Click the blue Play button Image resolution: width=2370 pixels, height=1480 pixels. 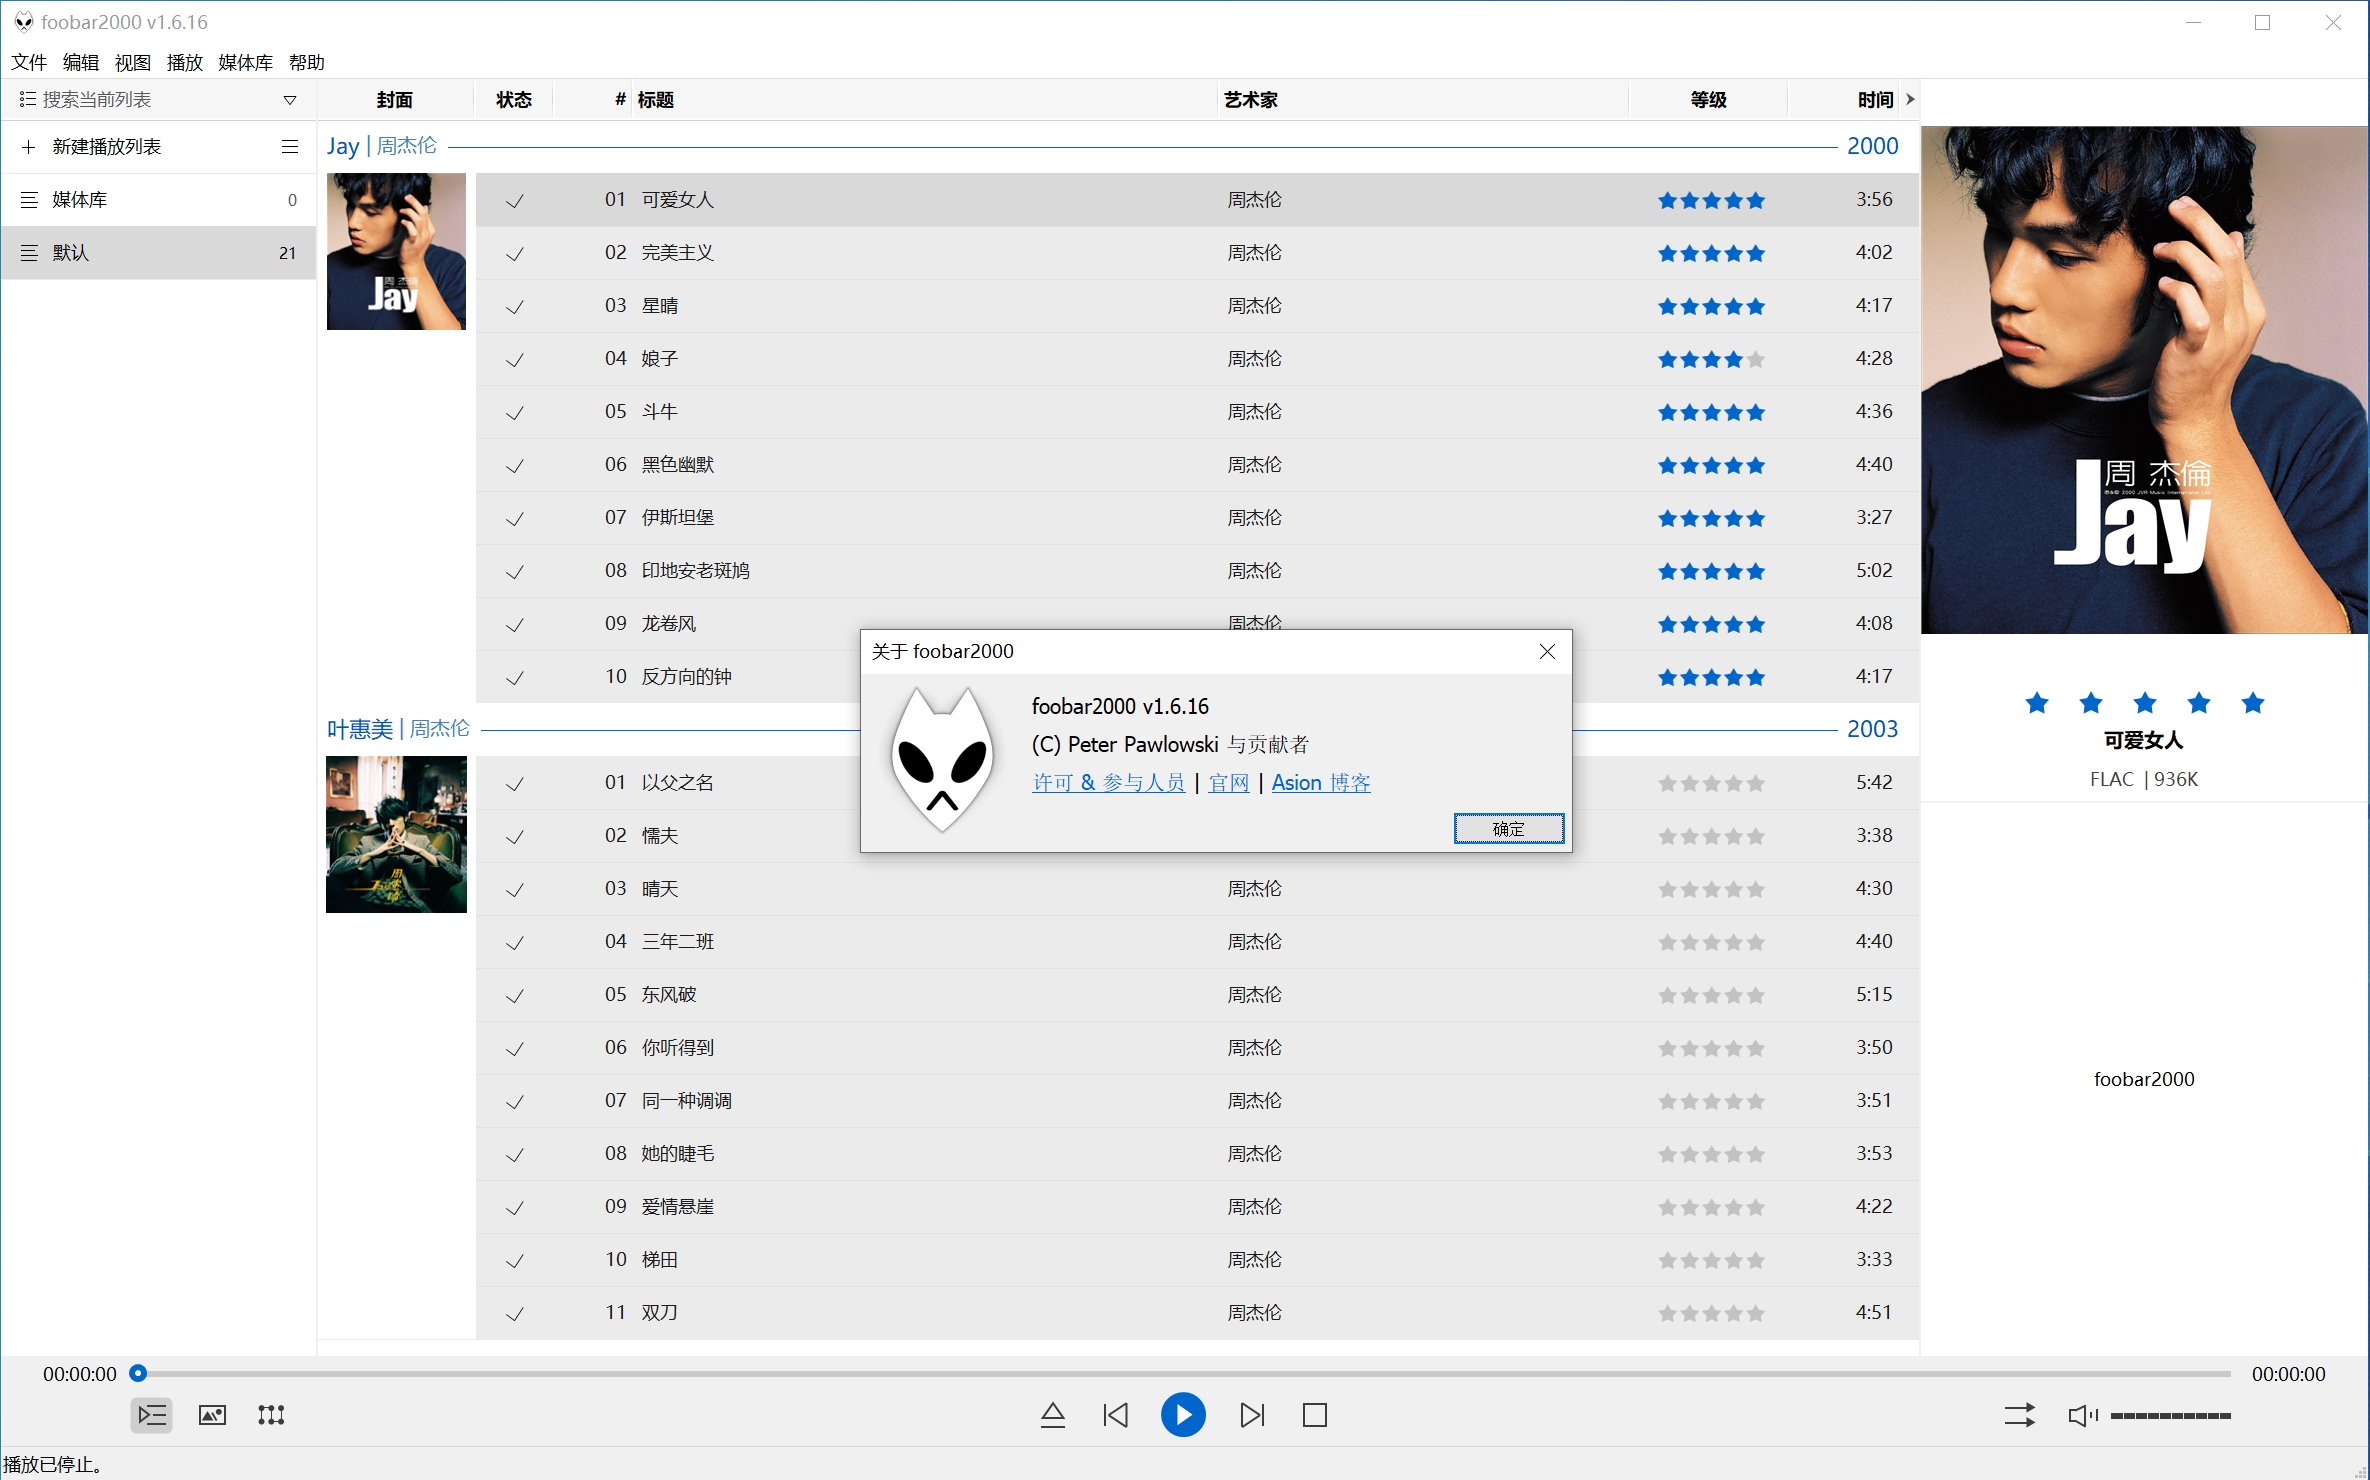point(1182,1415)
